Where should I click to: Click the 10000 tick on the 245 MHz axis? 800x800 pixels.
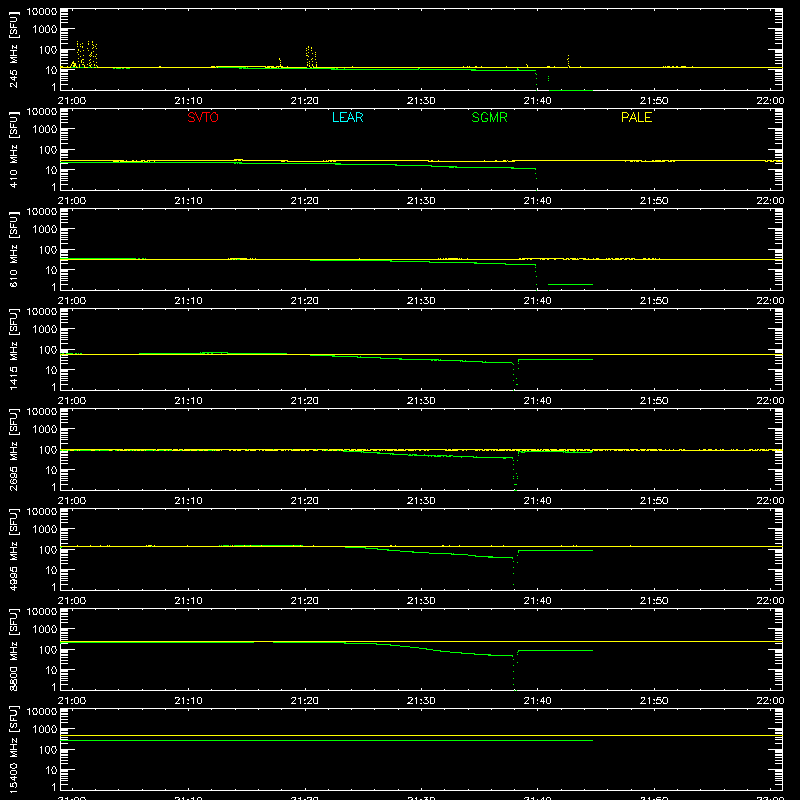42,12
